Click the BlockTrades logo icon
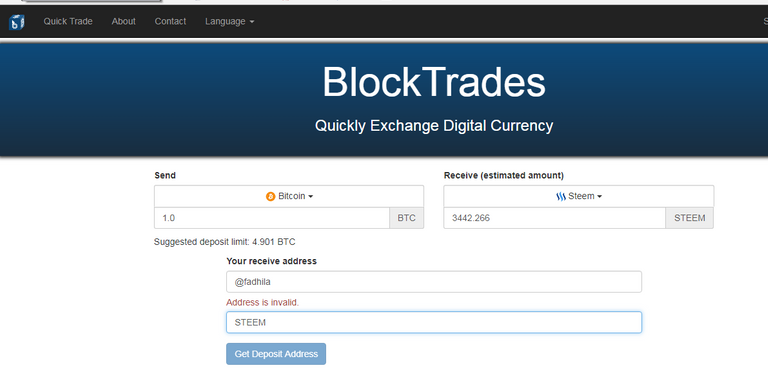The width and height of the screenshot is (768, 385). [17, 22]
